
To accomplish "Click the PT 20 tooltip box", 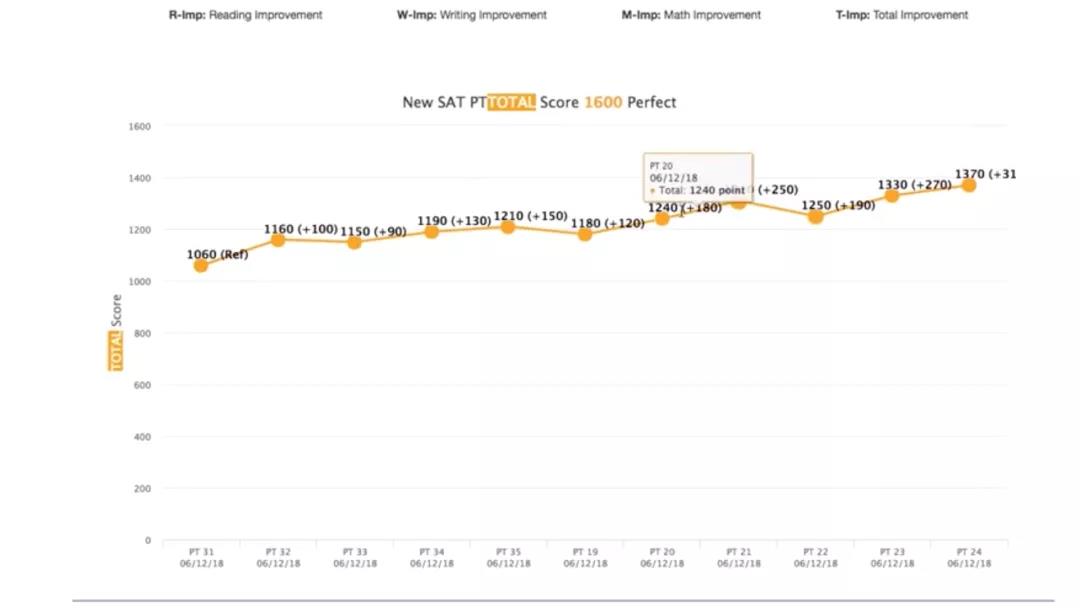I will point(698,177).
